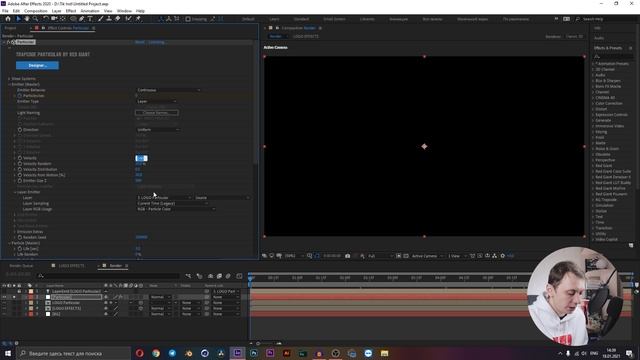Open the Composition menu
This screenshot has height=360, width=640.
[x=36, y=11]
